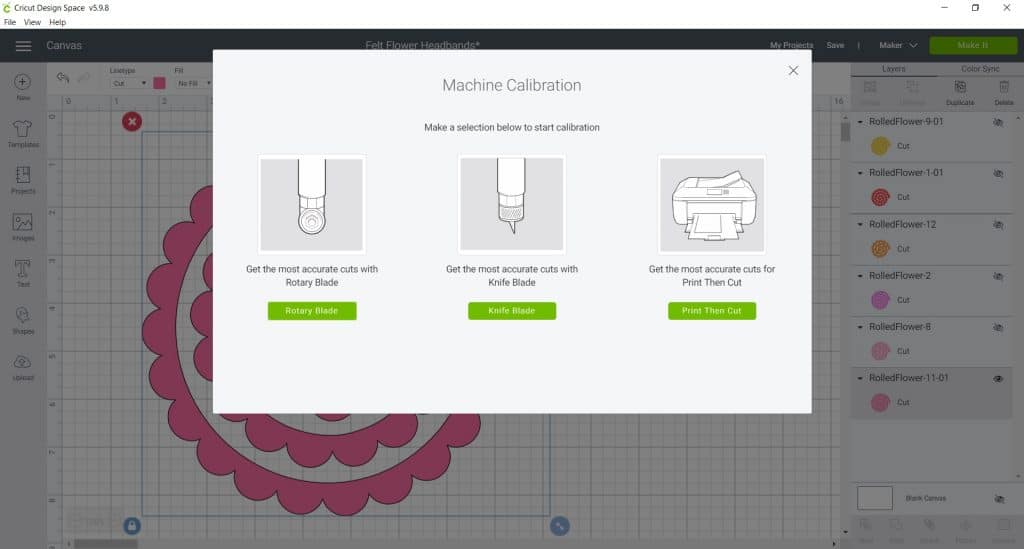Show the hidden RolledFlower-9-01 layer
Image resolution: width=1024 pixels, height=549 pixels.
point(998,122)
